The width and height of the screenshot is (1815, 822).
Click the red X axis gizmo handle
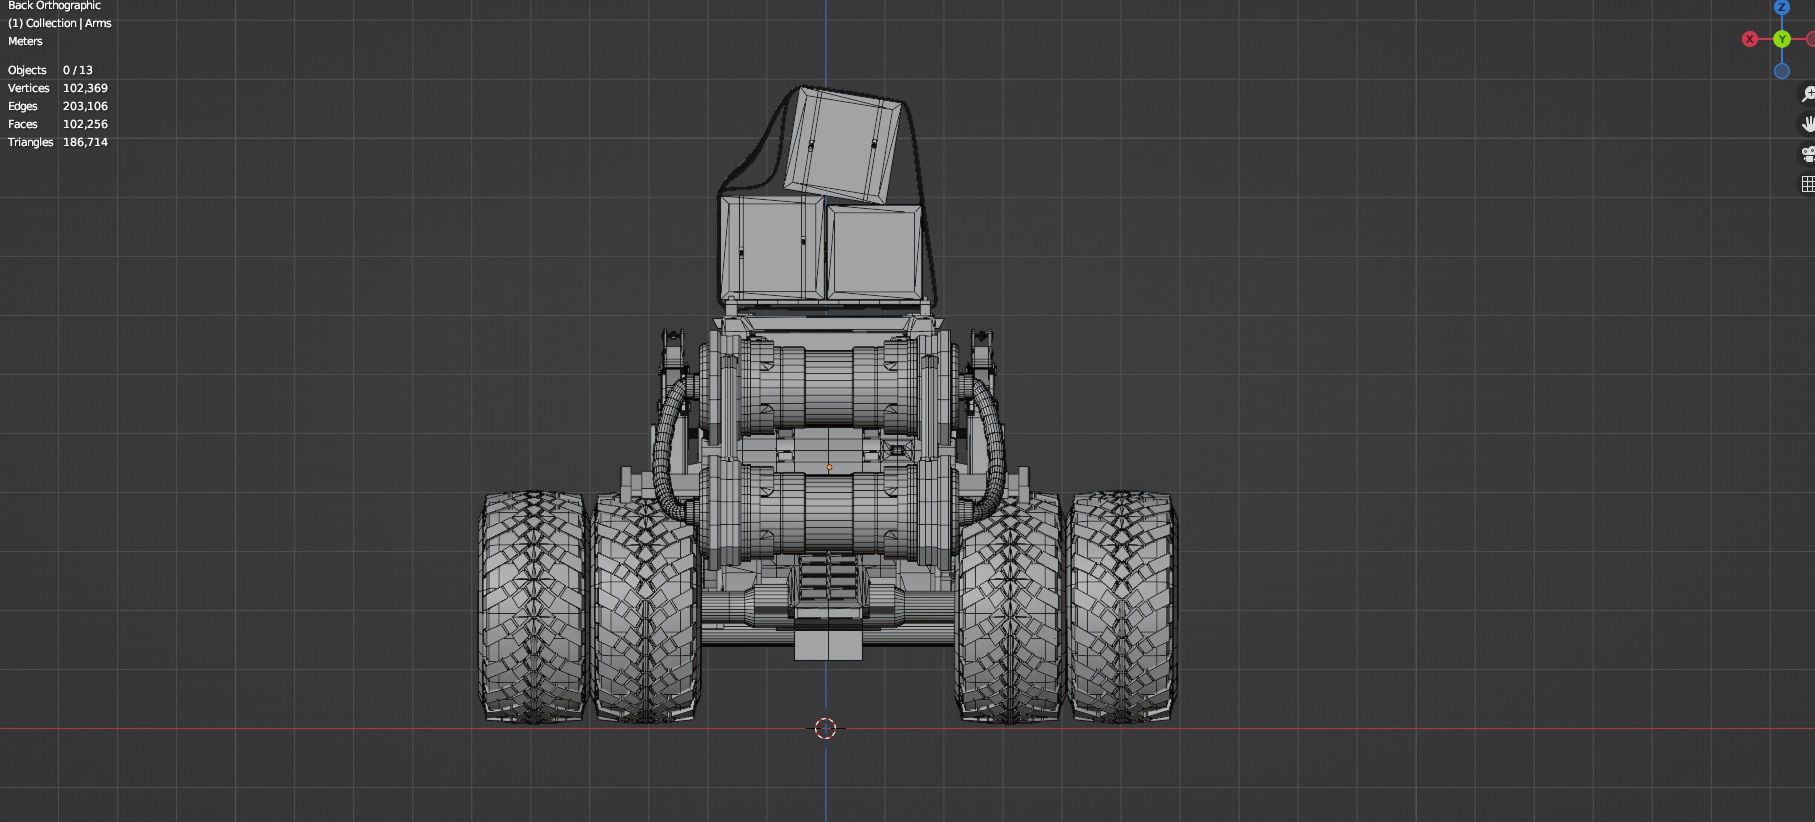coord(1750,39)
